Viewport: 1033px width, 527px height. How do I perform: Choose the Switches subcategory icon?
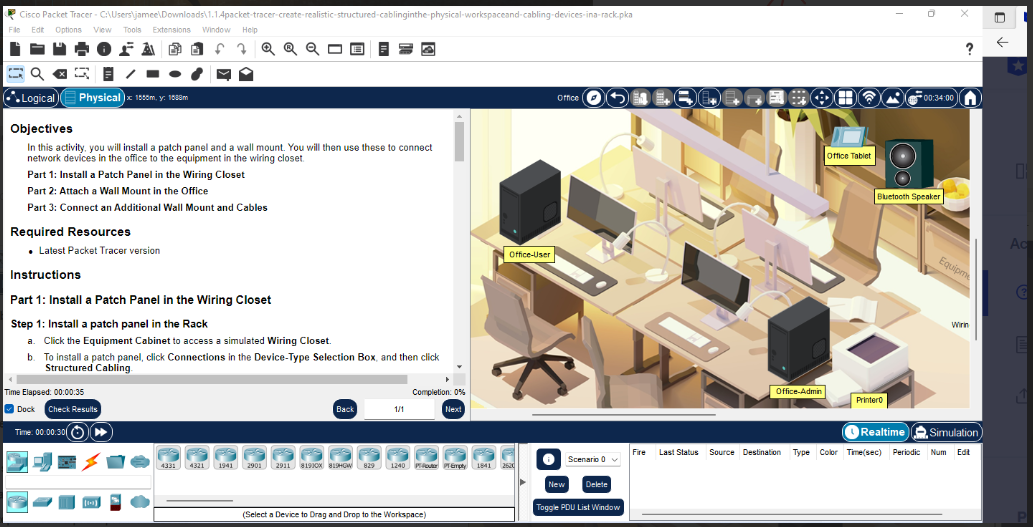tap(42, 502)
